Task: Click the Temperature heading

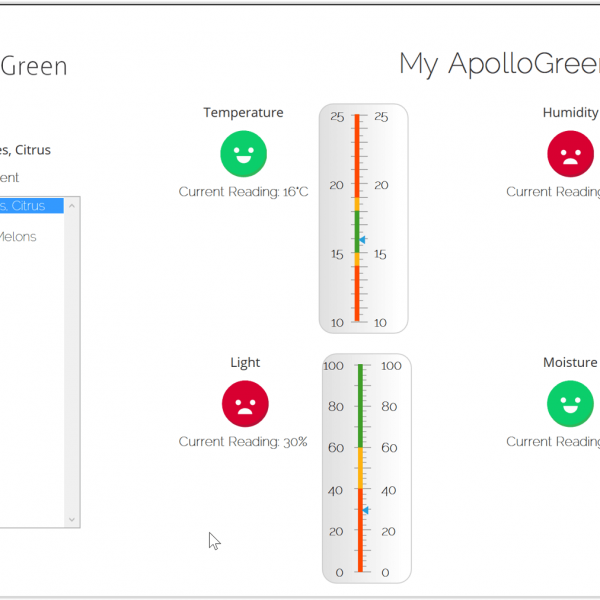Action: click(243, 112)
